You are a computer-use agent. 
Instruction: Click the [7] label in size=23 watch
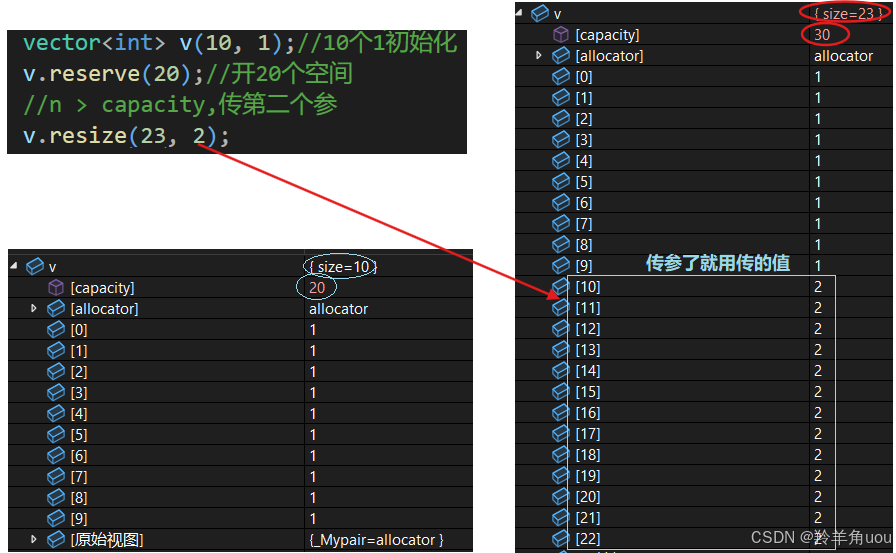tap(584, 224)
